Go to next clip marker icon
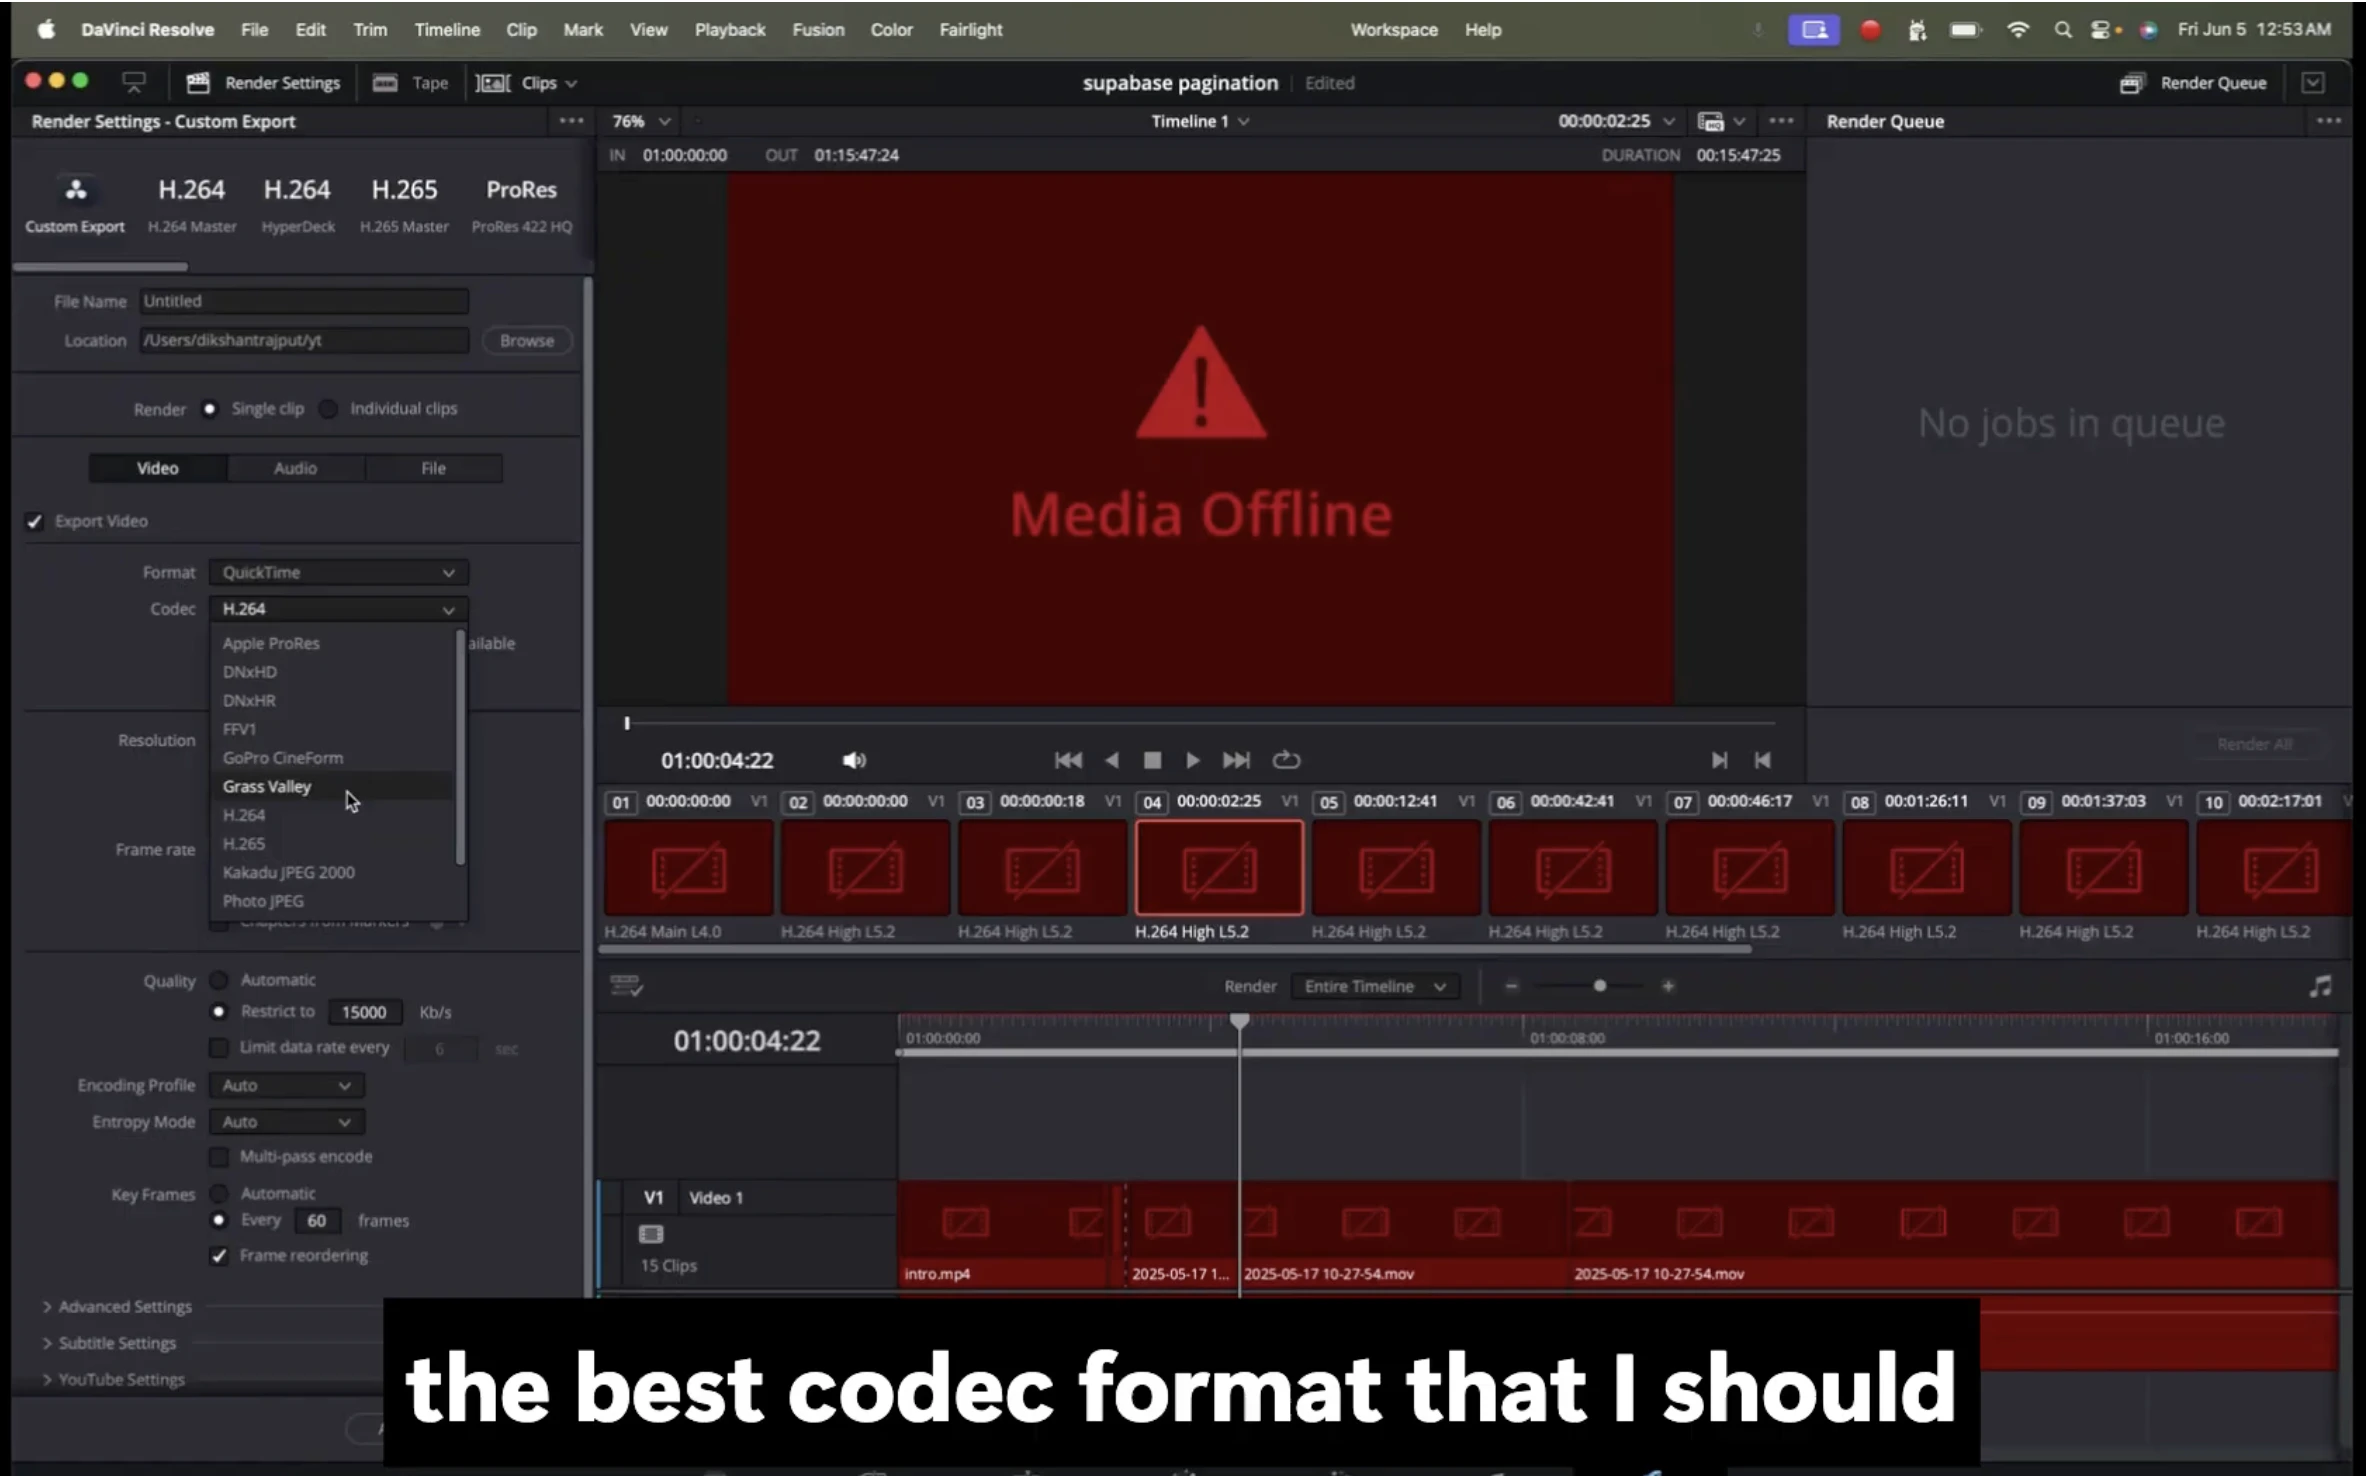 point(1718,761)
